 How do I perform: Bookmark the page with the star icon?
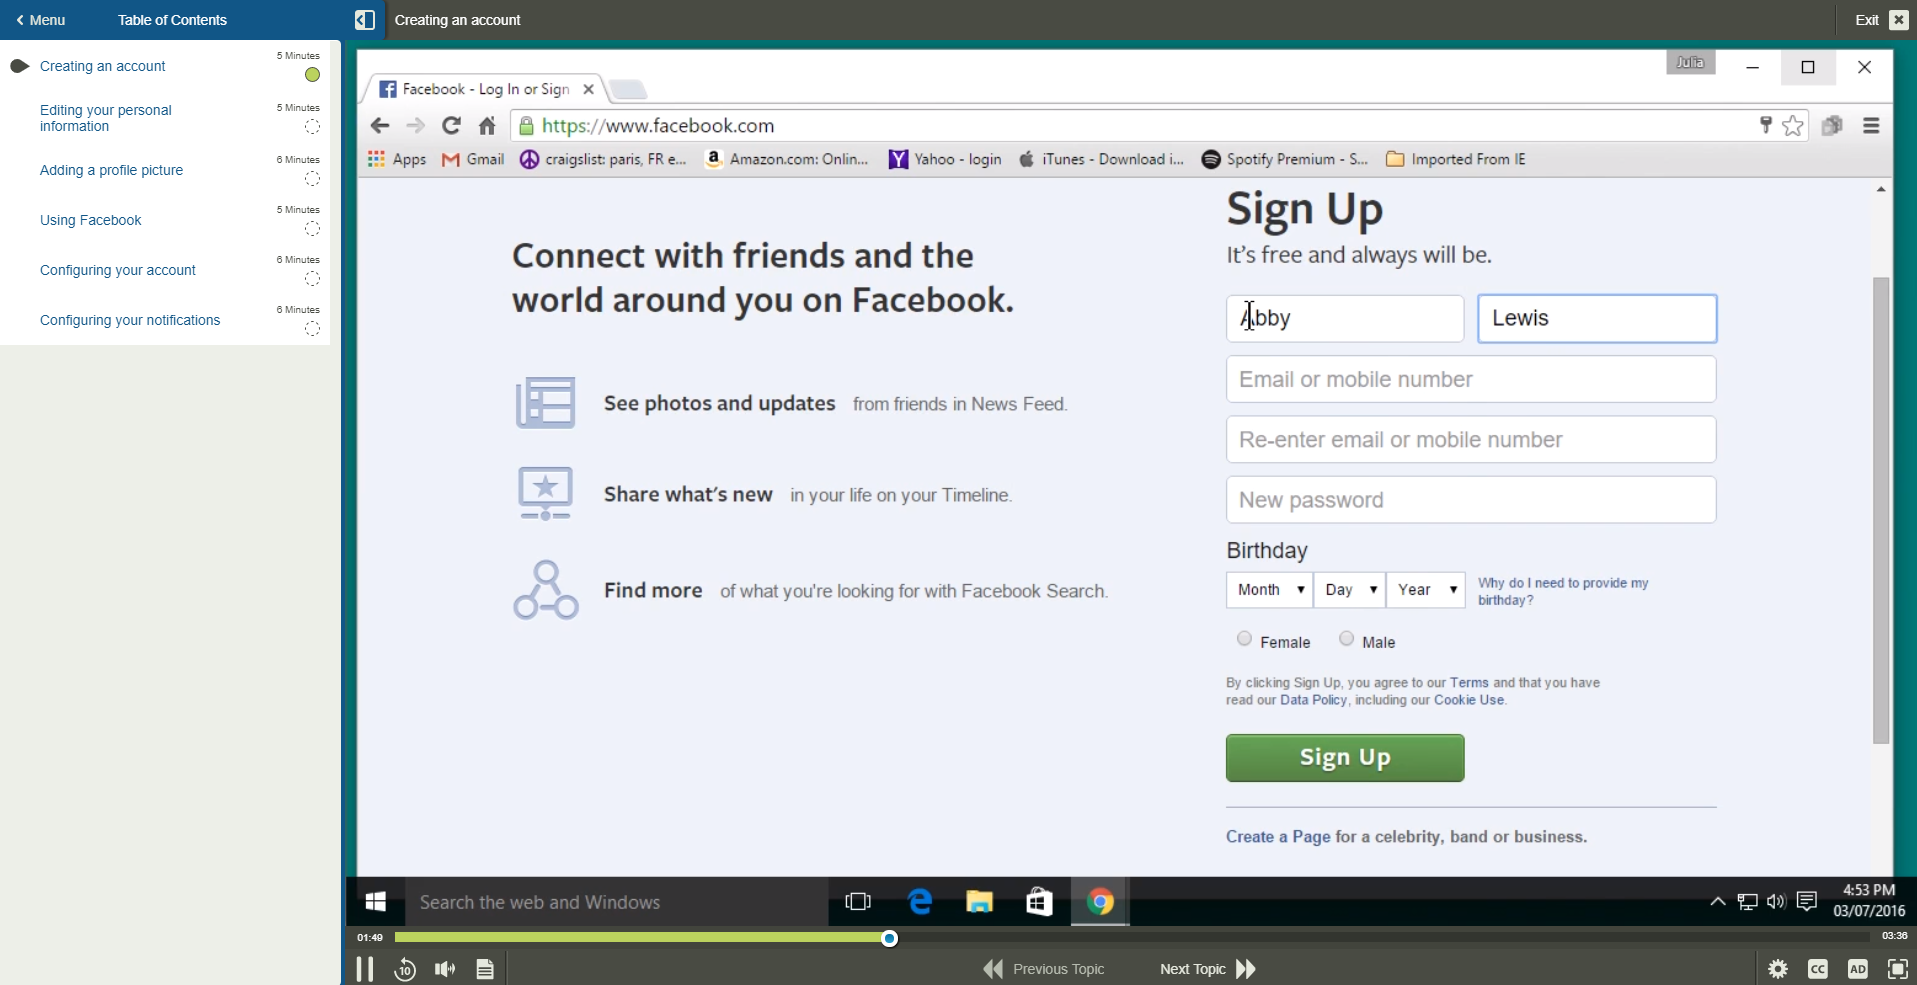(1793, 125)
